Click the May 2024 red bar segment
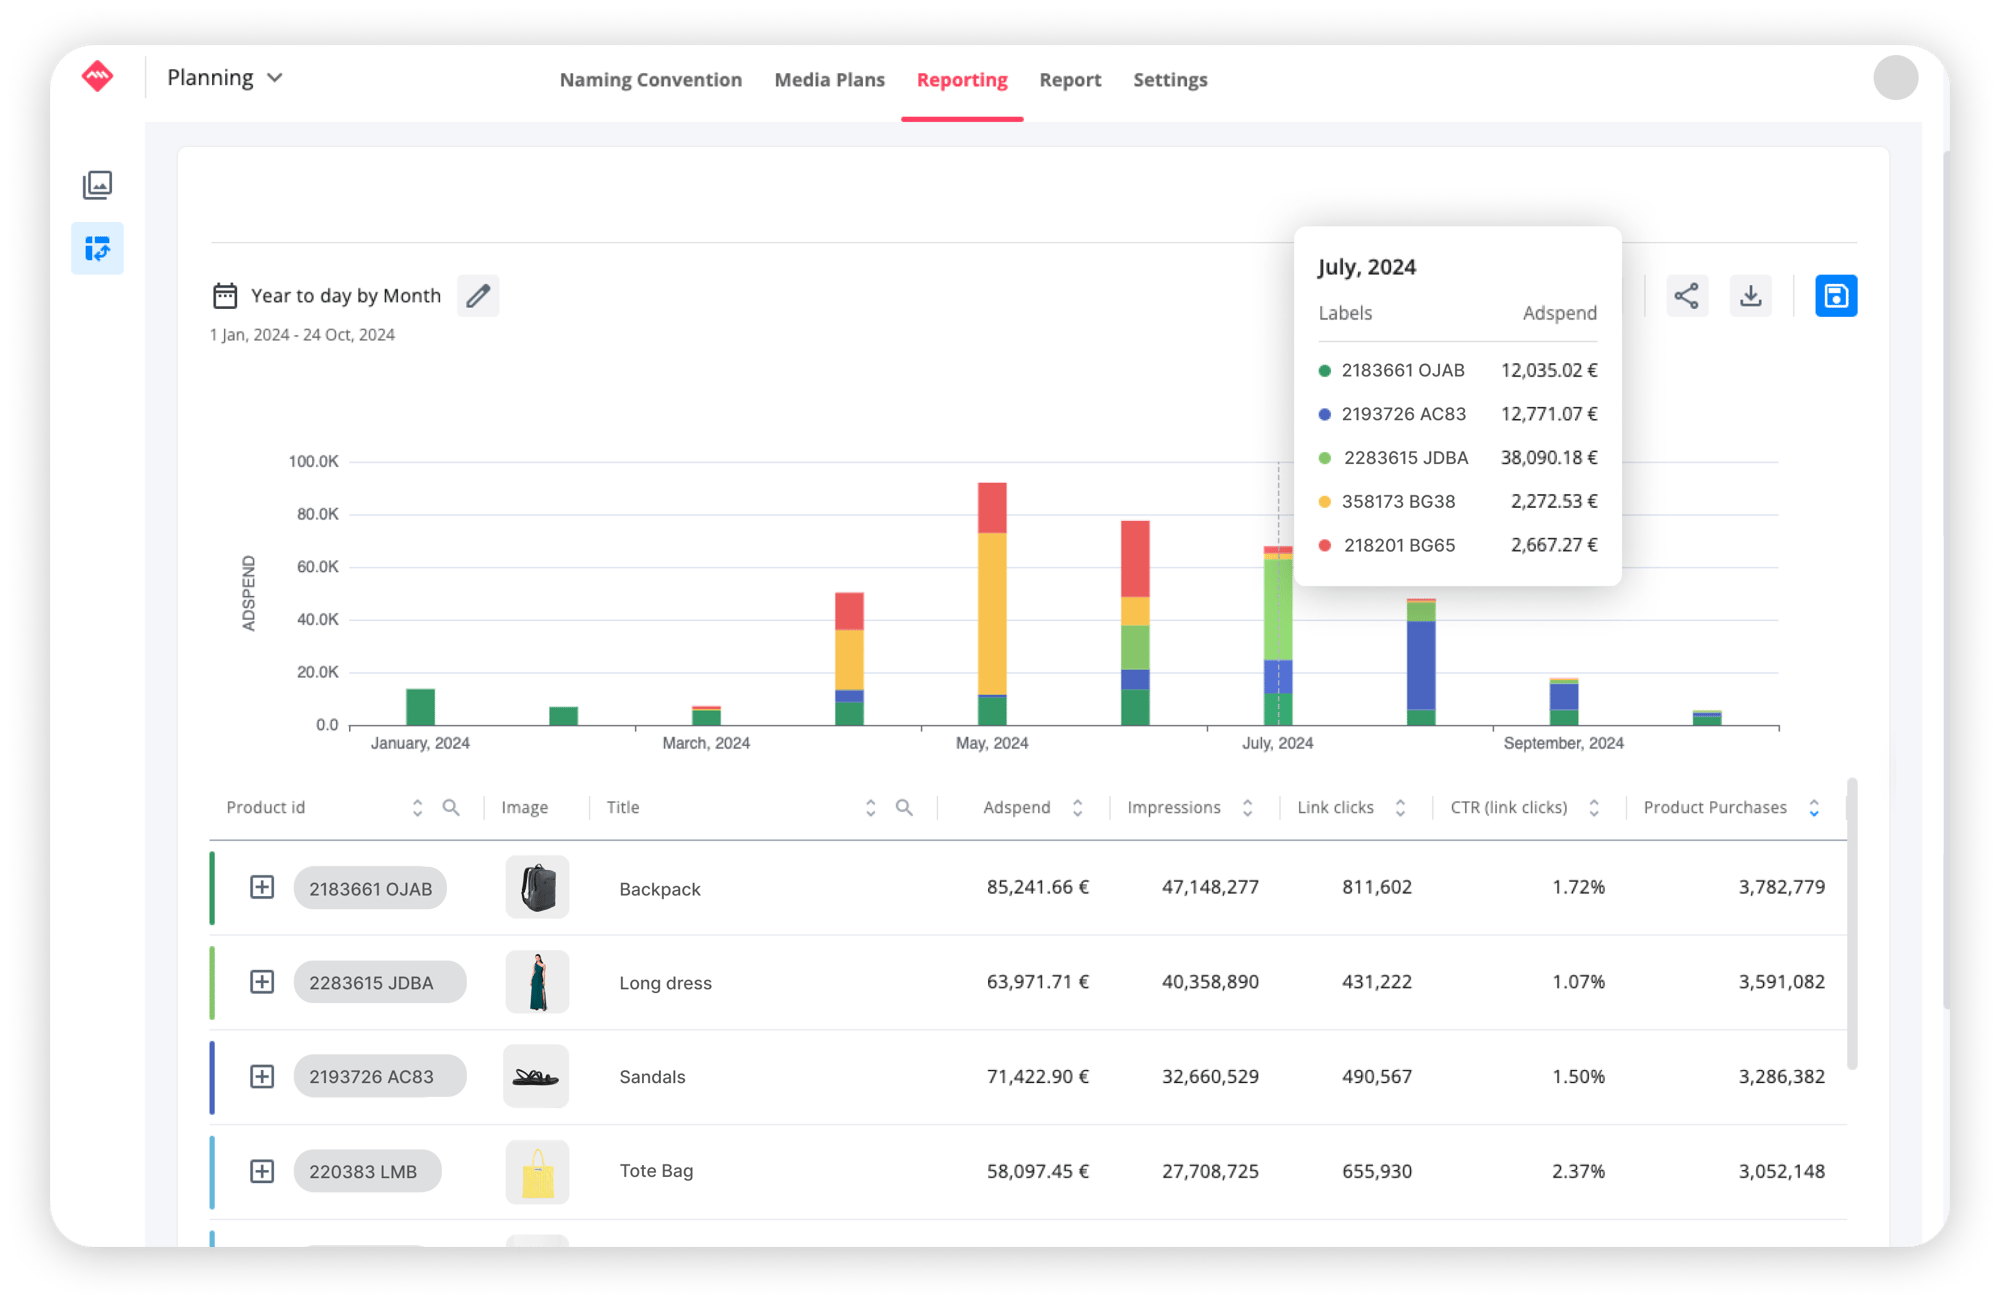Screen dimensions: 2000x1302 (x=992, y=507)
